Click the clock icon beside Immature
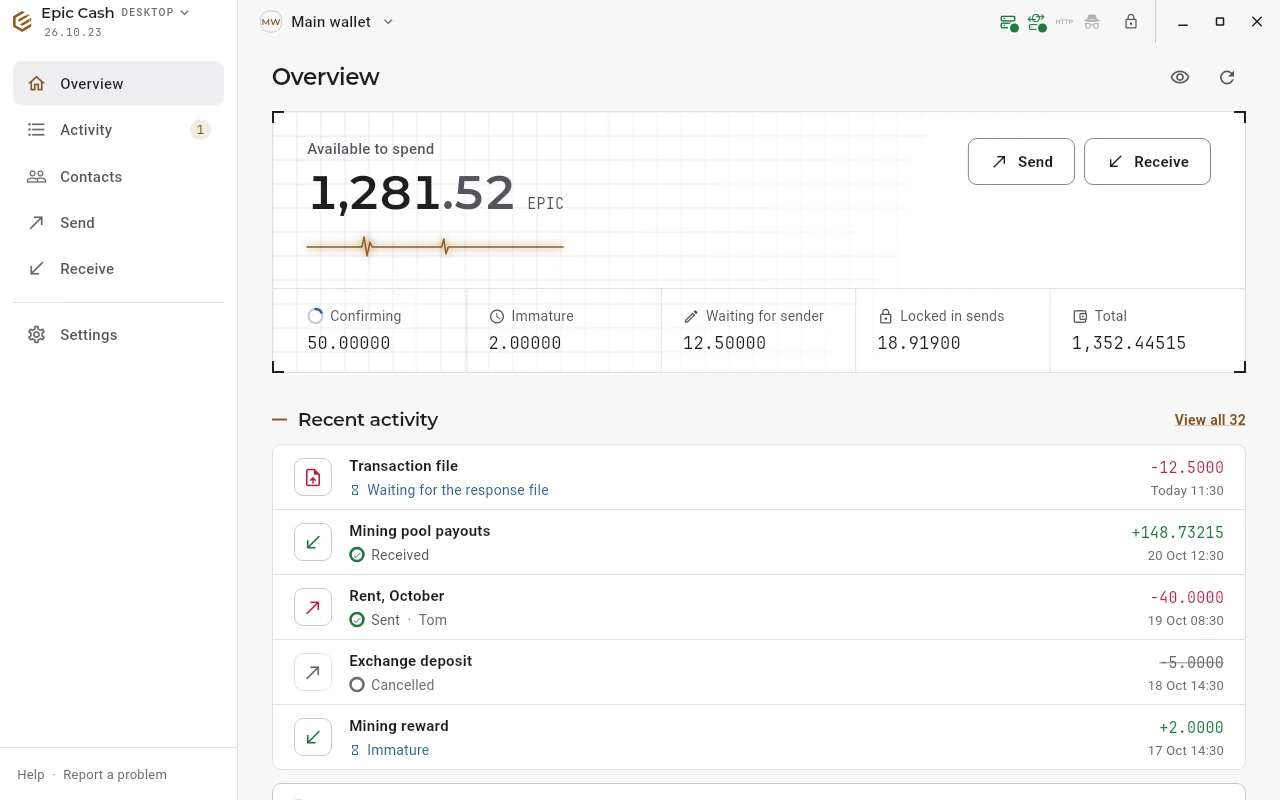Viewport: 1280px width, 800px height. click(497, 316)
